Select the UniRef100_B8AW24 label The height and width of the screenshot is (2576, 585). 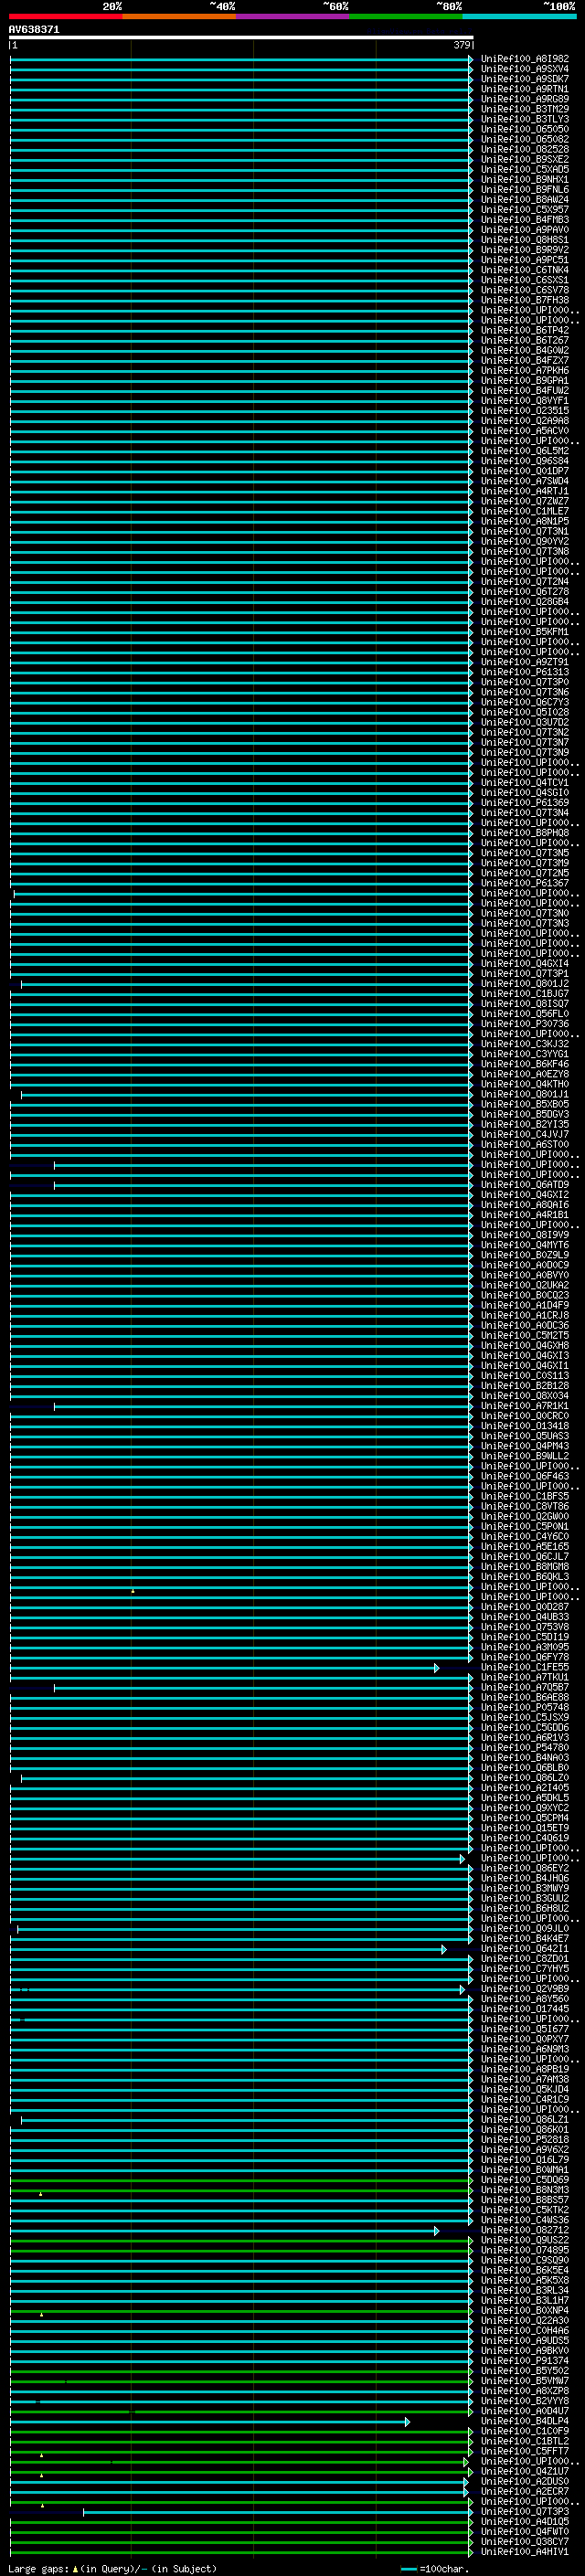(x=524, y=200)
